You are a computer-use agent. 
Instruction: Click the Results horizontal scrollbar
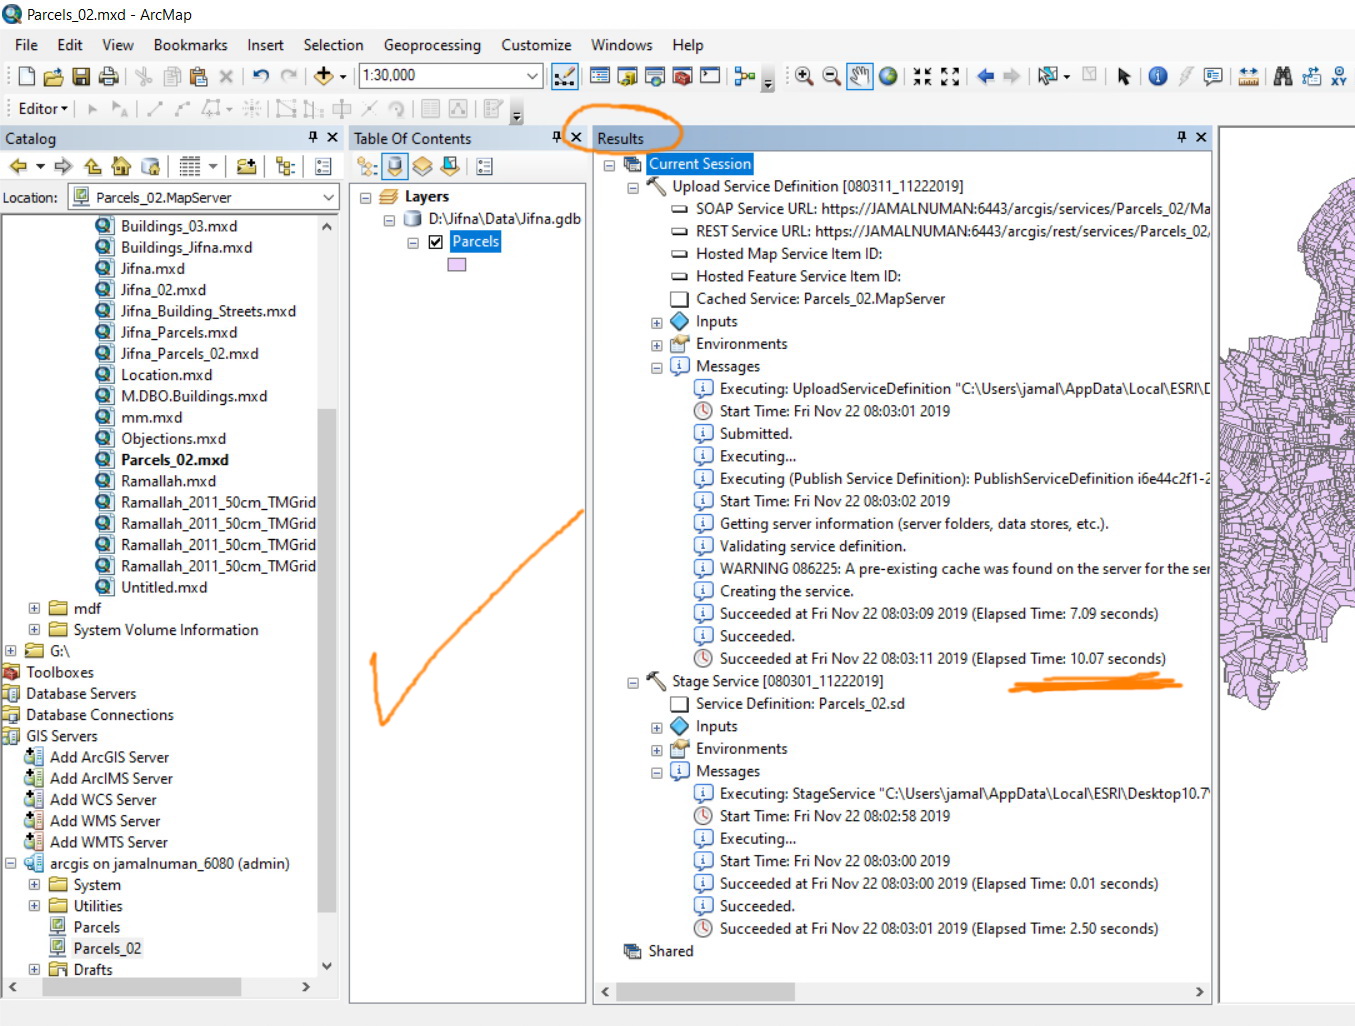click(x=705, y=992)
